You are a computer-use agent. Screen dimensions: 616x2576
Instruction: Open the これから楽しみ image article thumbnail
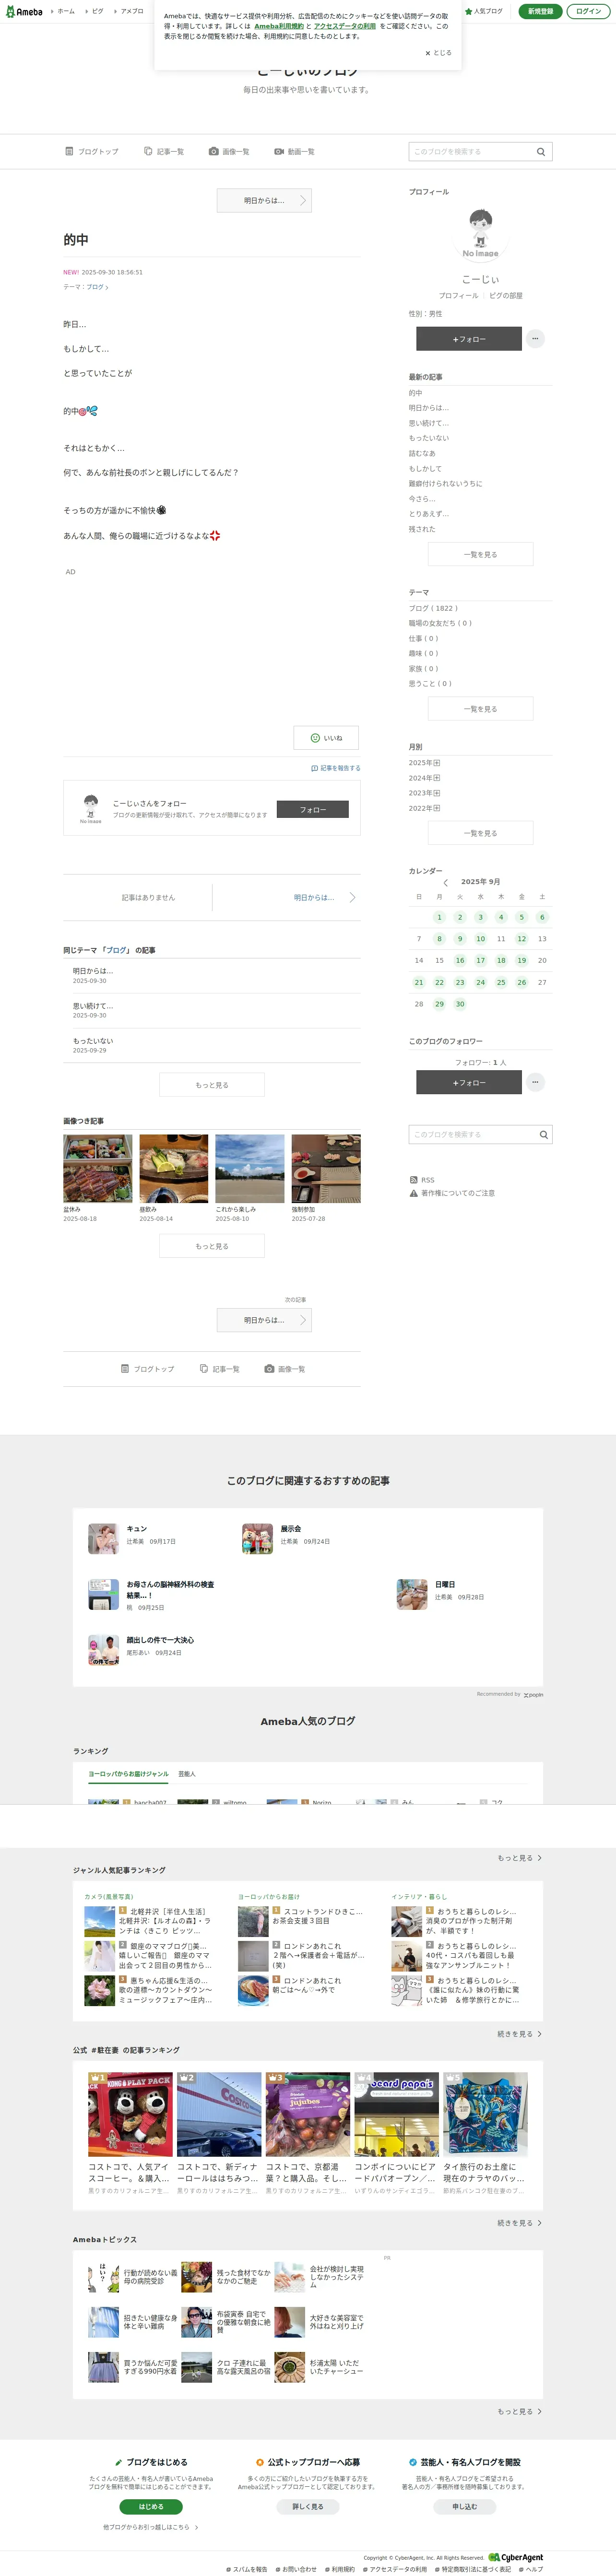250,1168
